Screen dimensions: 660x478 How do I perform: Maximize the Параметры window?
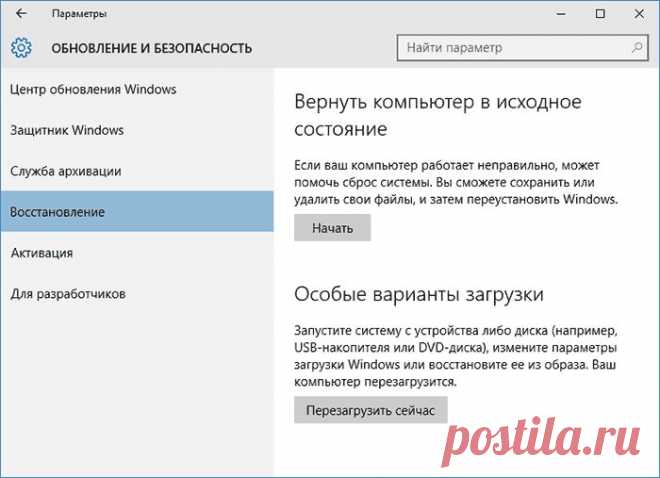(600, 14)
